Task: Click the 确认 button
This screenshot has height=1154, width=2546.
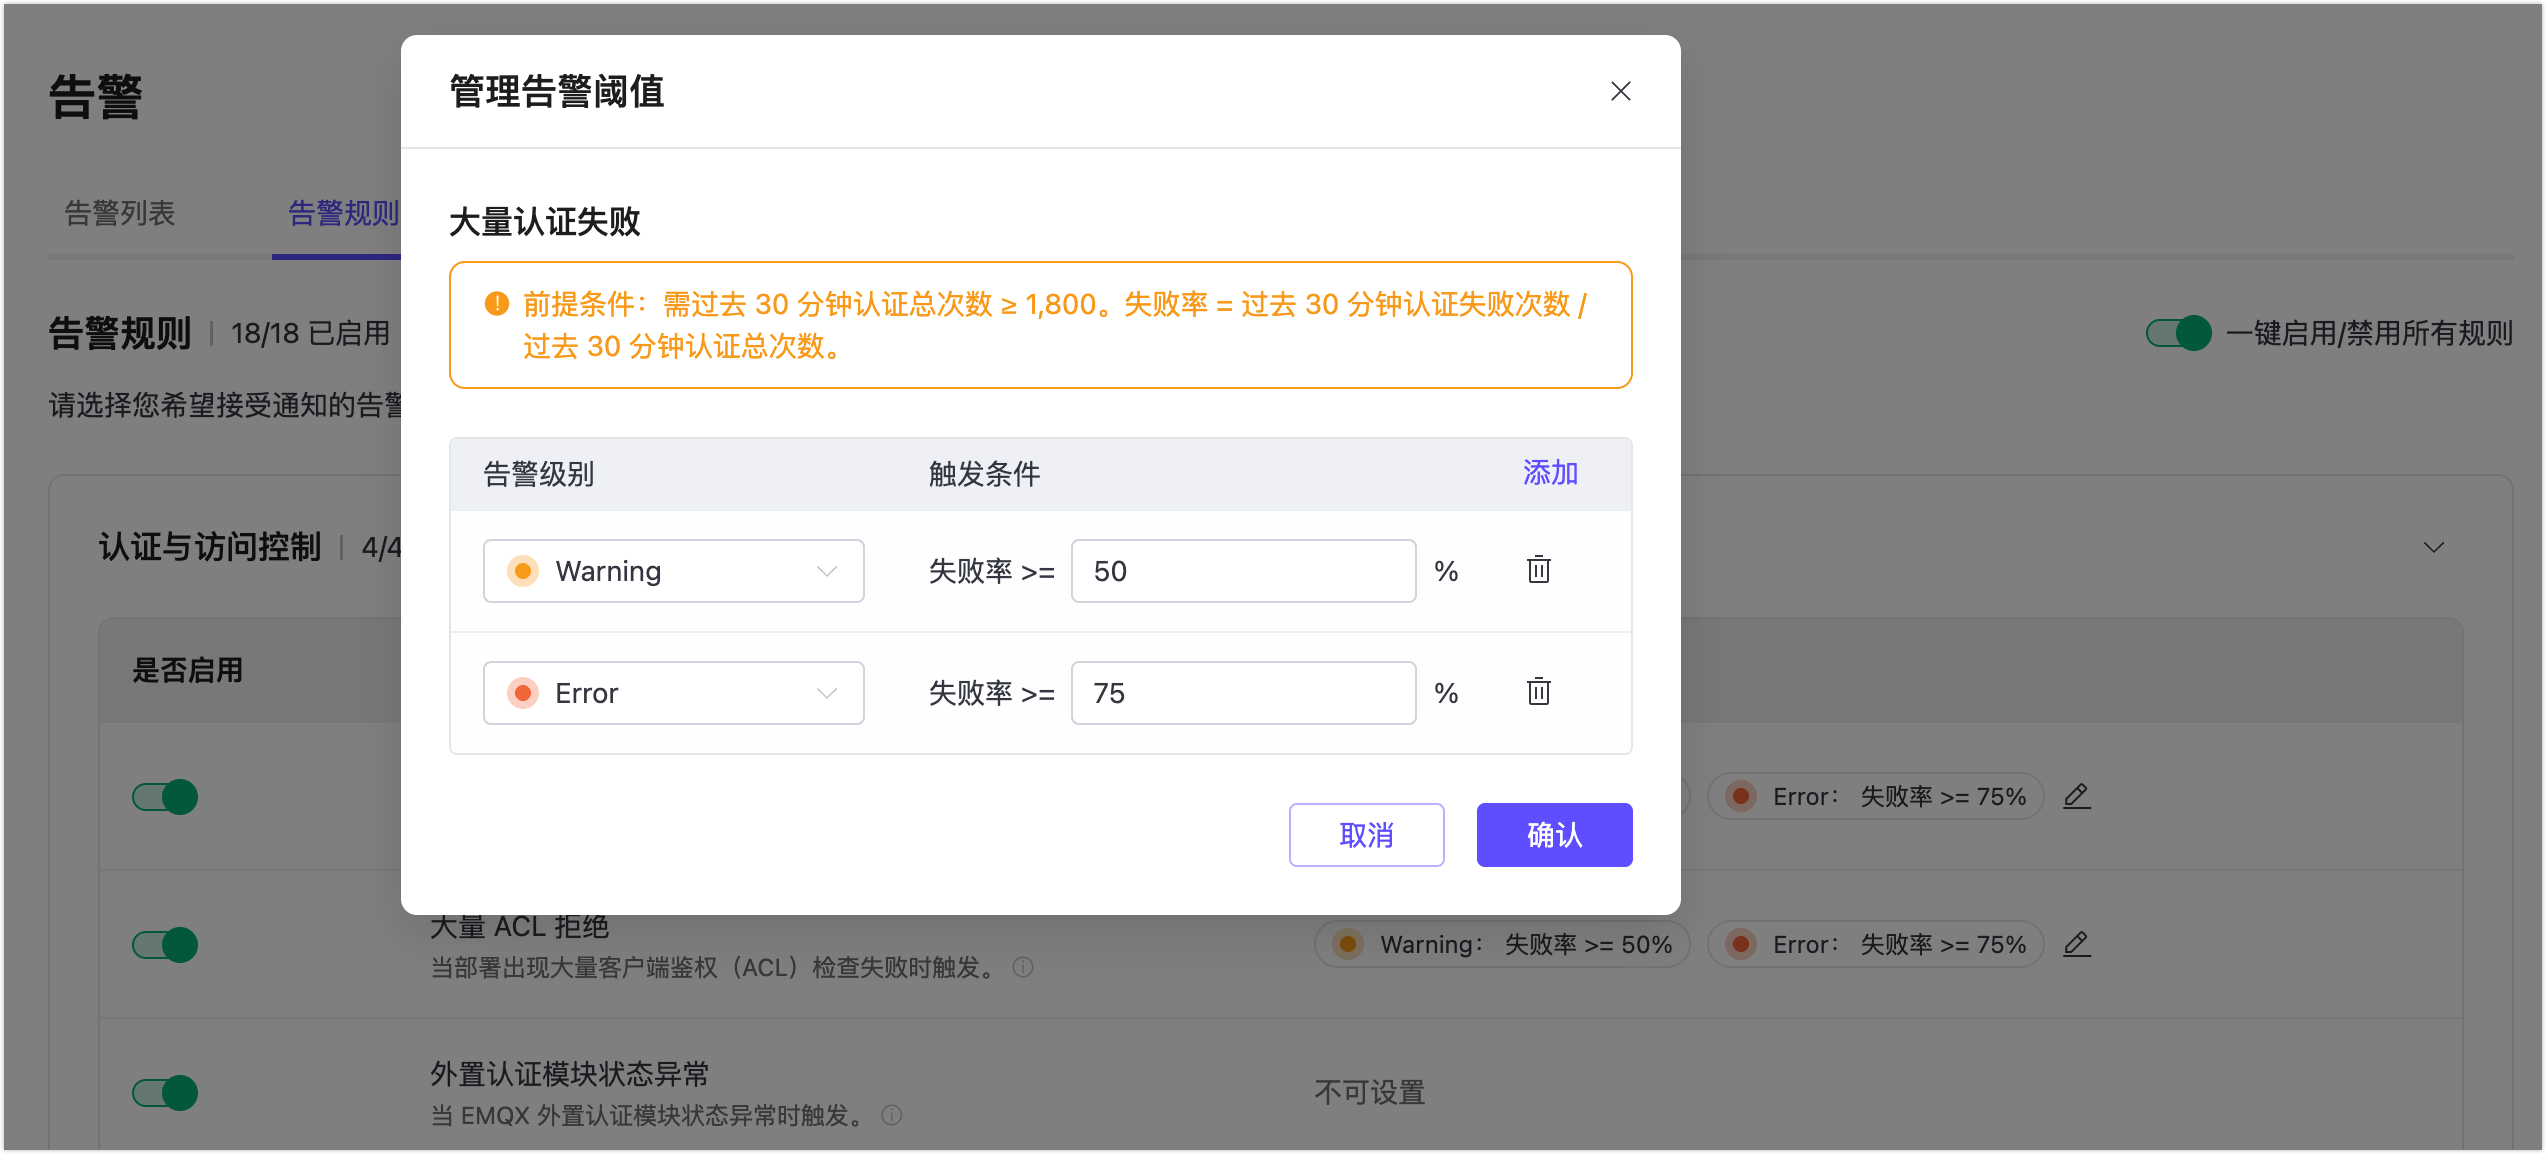Action: (1553, 835)
